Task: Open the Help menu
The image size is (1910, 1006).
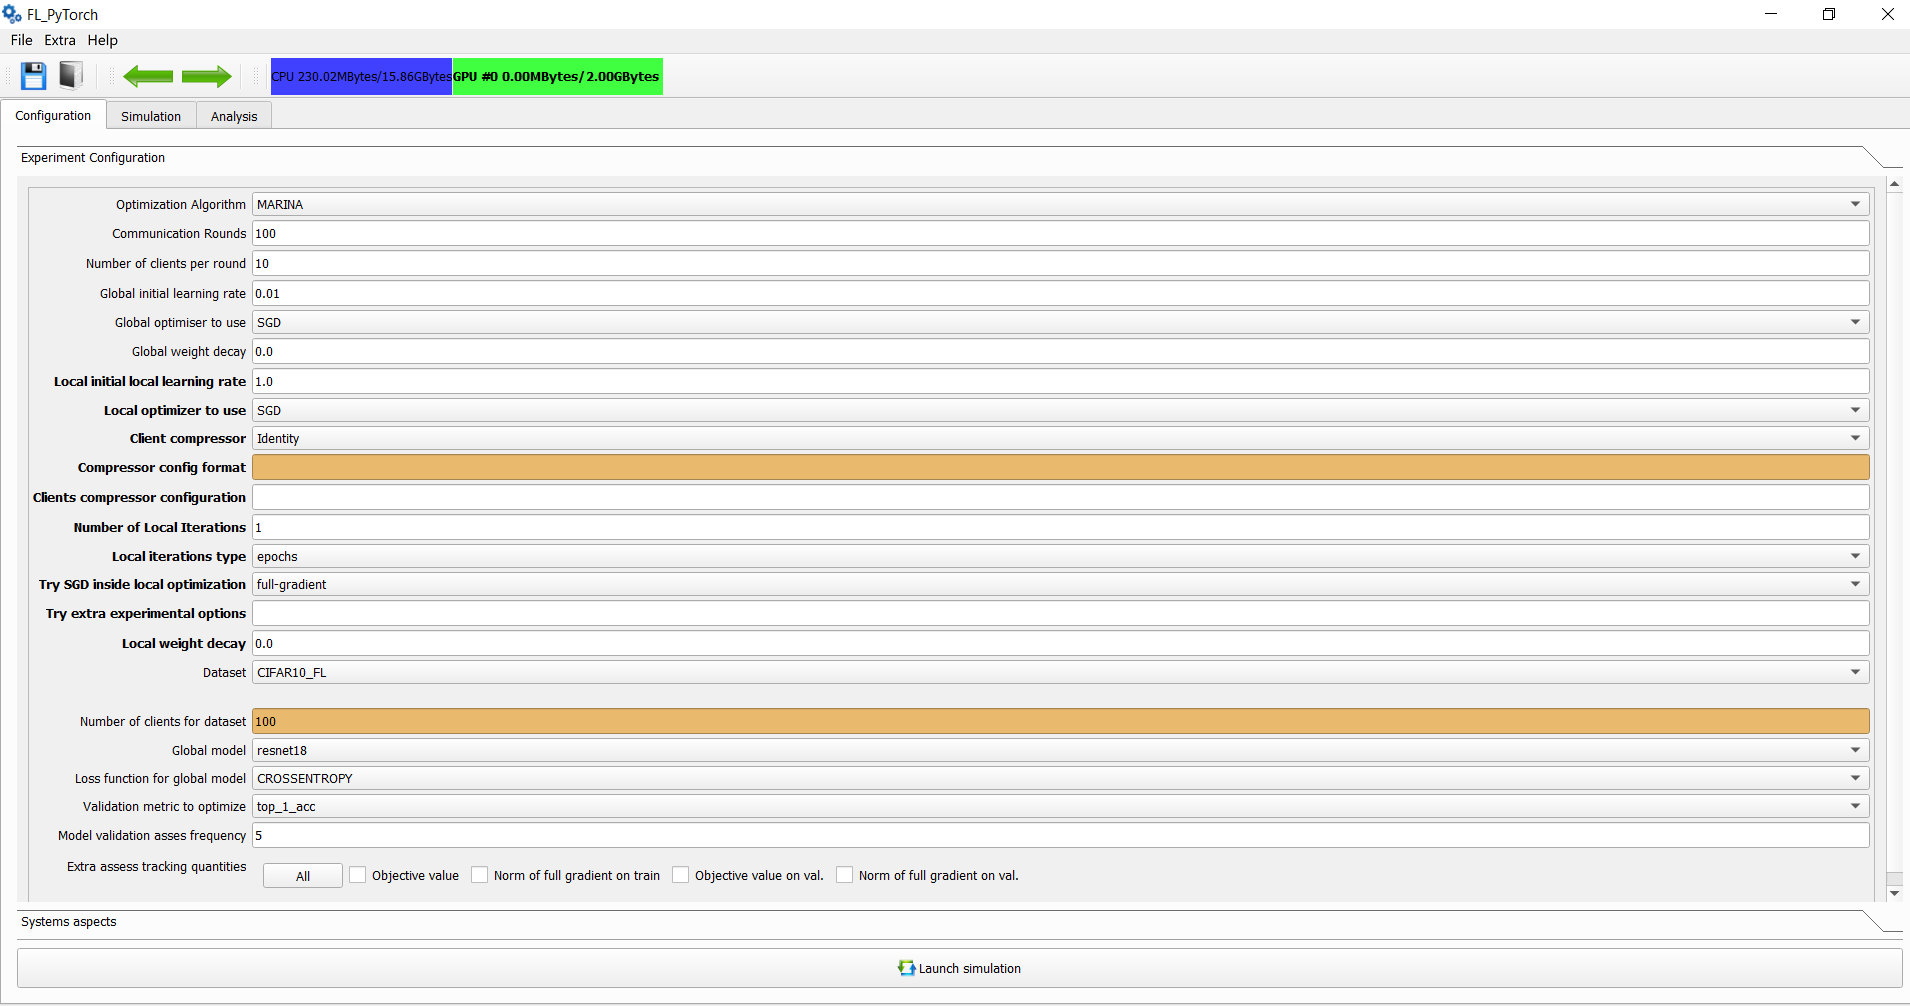Action: (x=102, y=40)
